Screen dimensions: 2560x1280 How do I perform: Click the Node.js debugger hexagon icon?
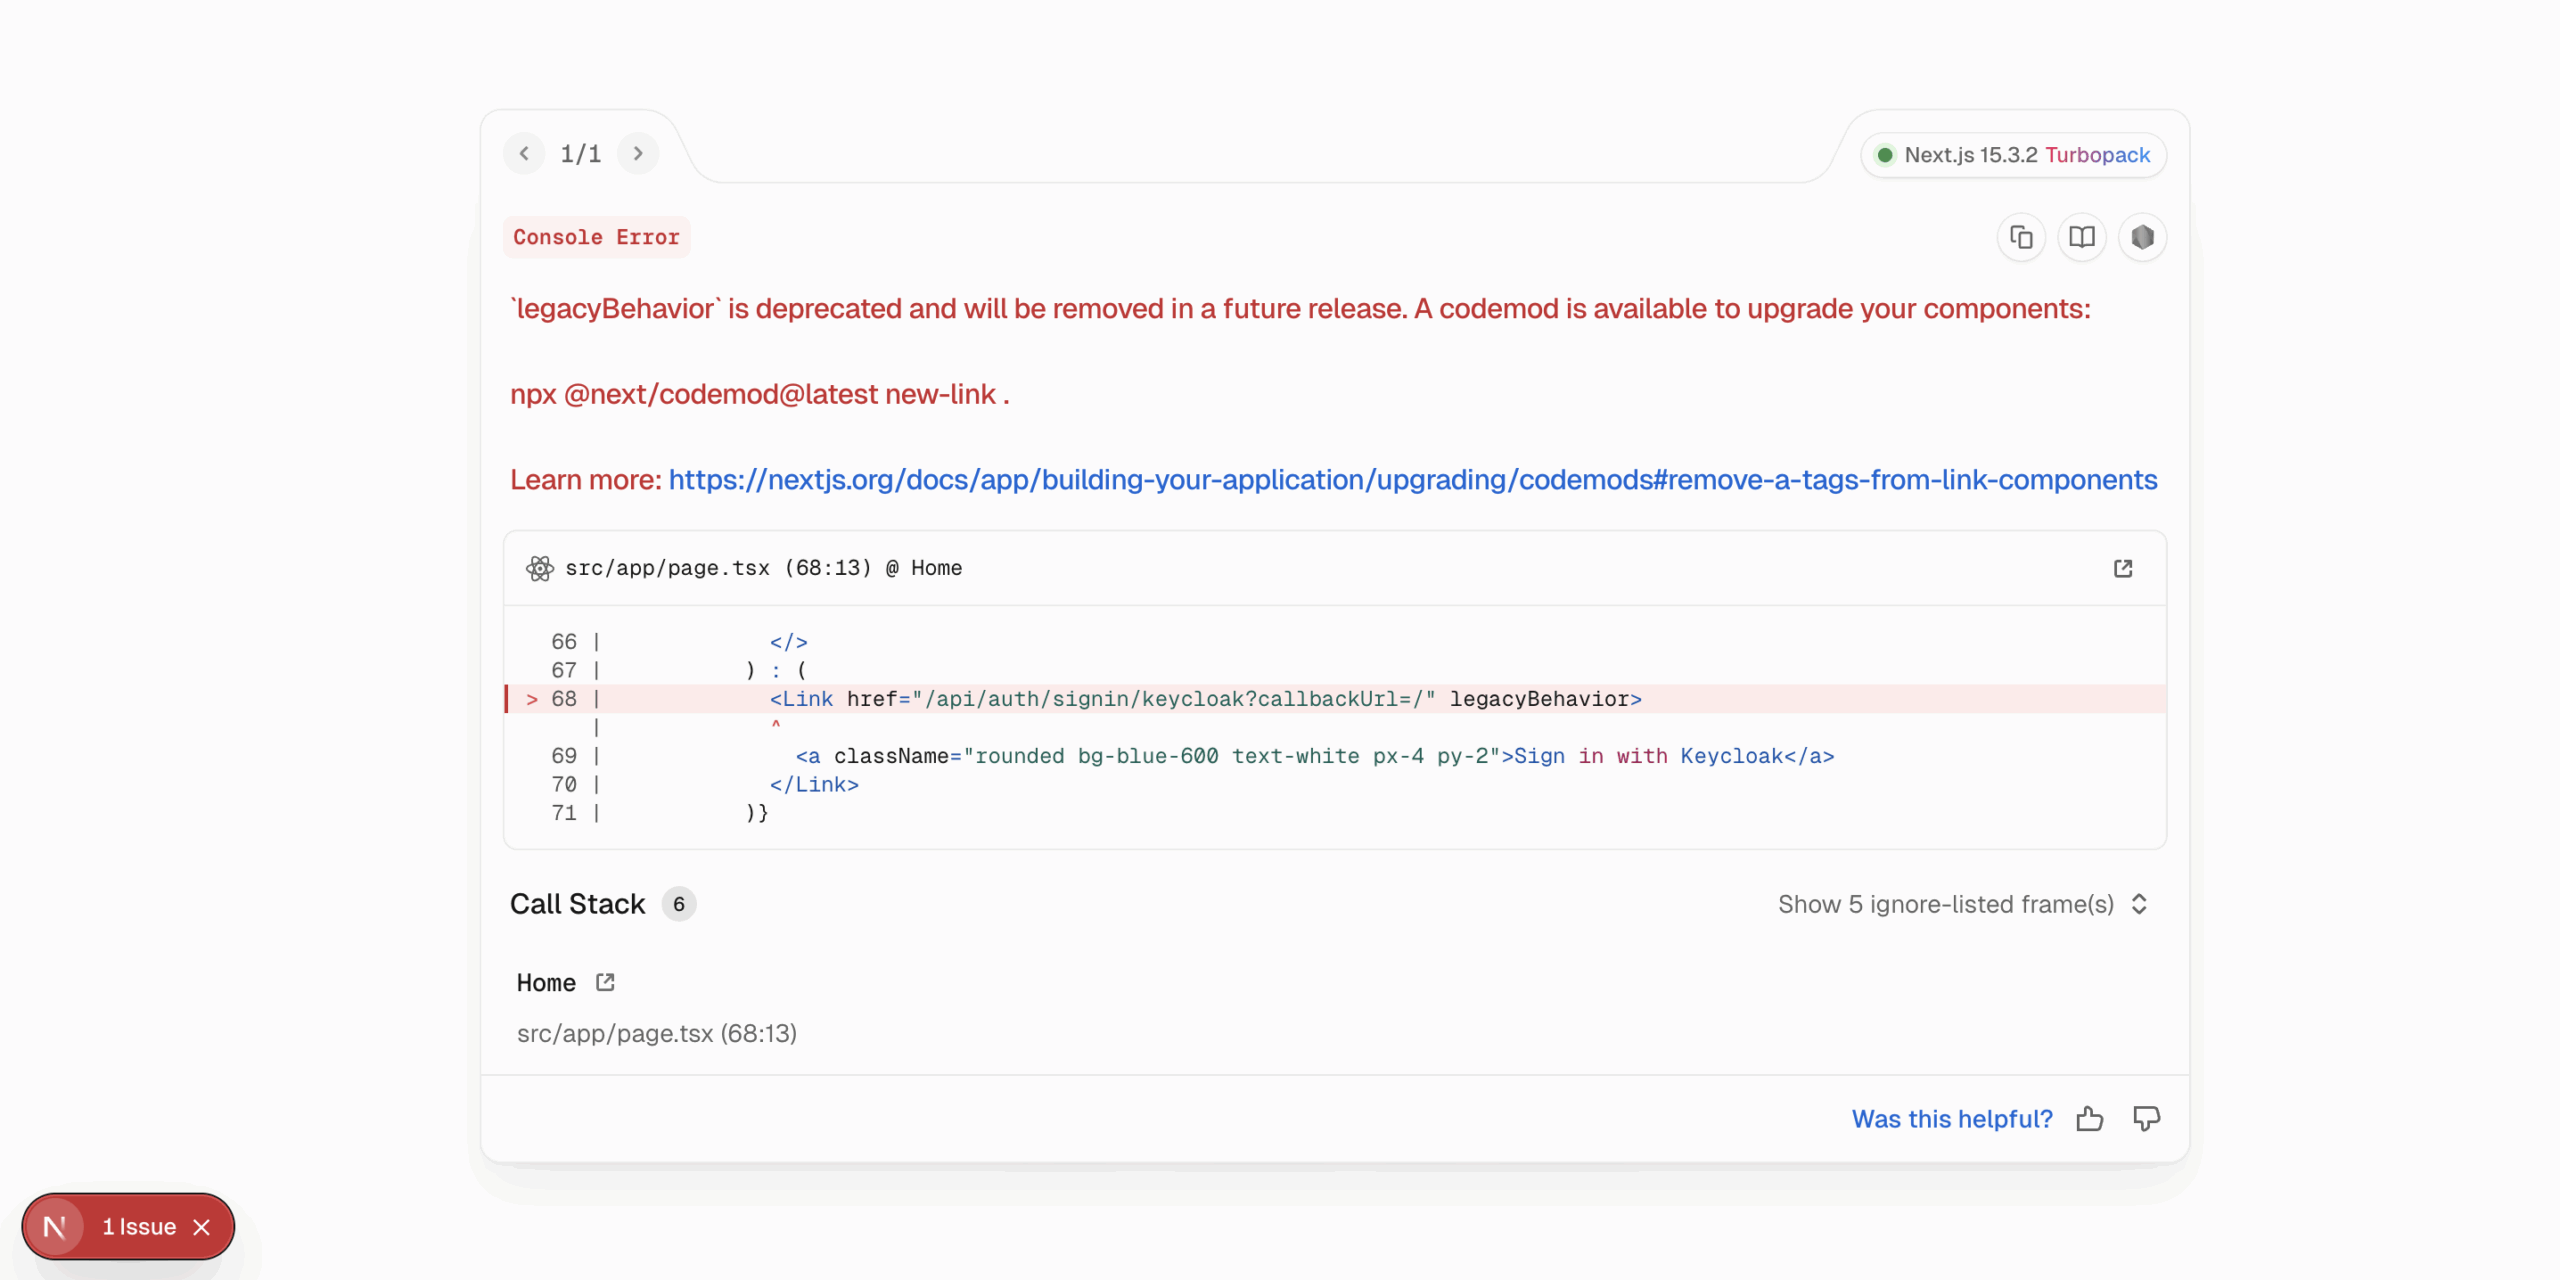[x=2142, y=237]
